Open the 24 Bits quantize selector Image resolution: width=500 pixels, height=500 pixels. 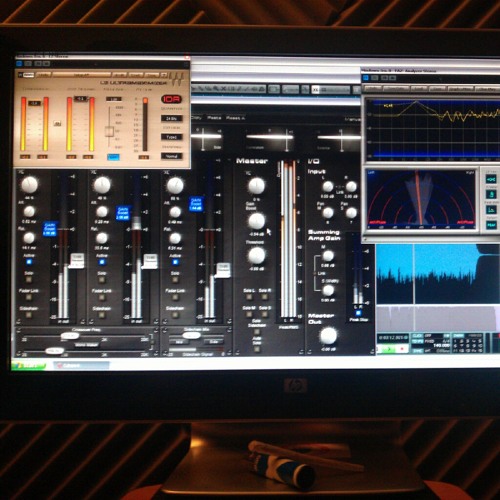(172, 118)
